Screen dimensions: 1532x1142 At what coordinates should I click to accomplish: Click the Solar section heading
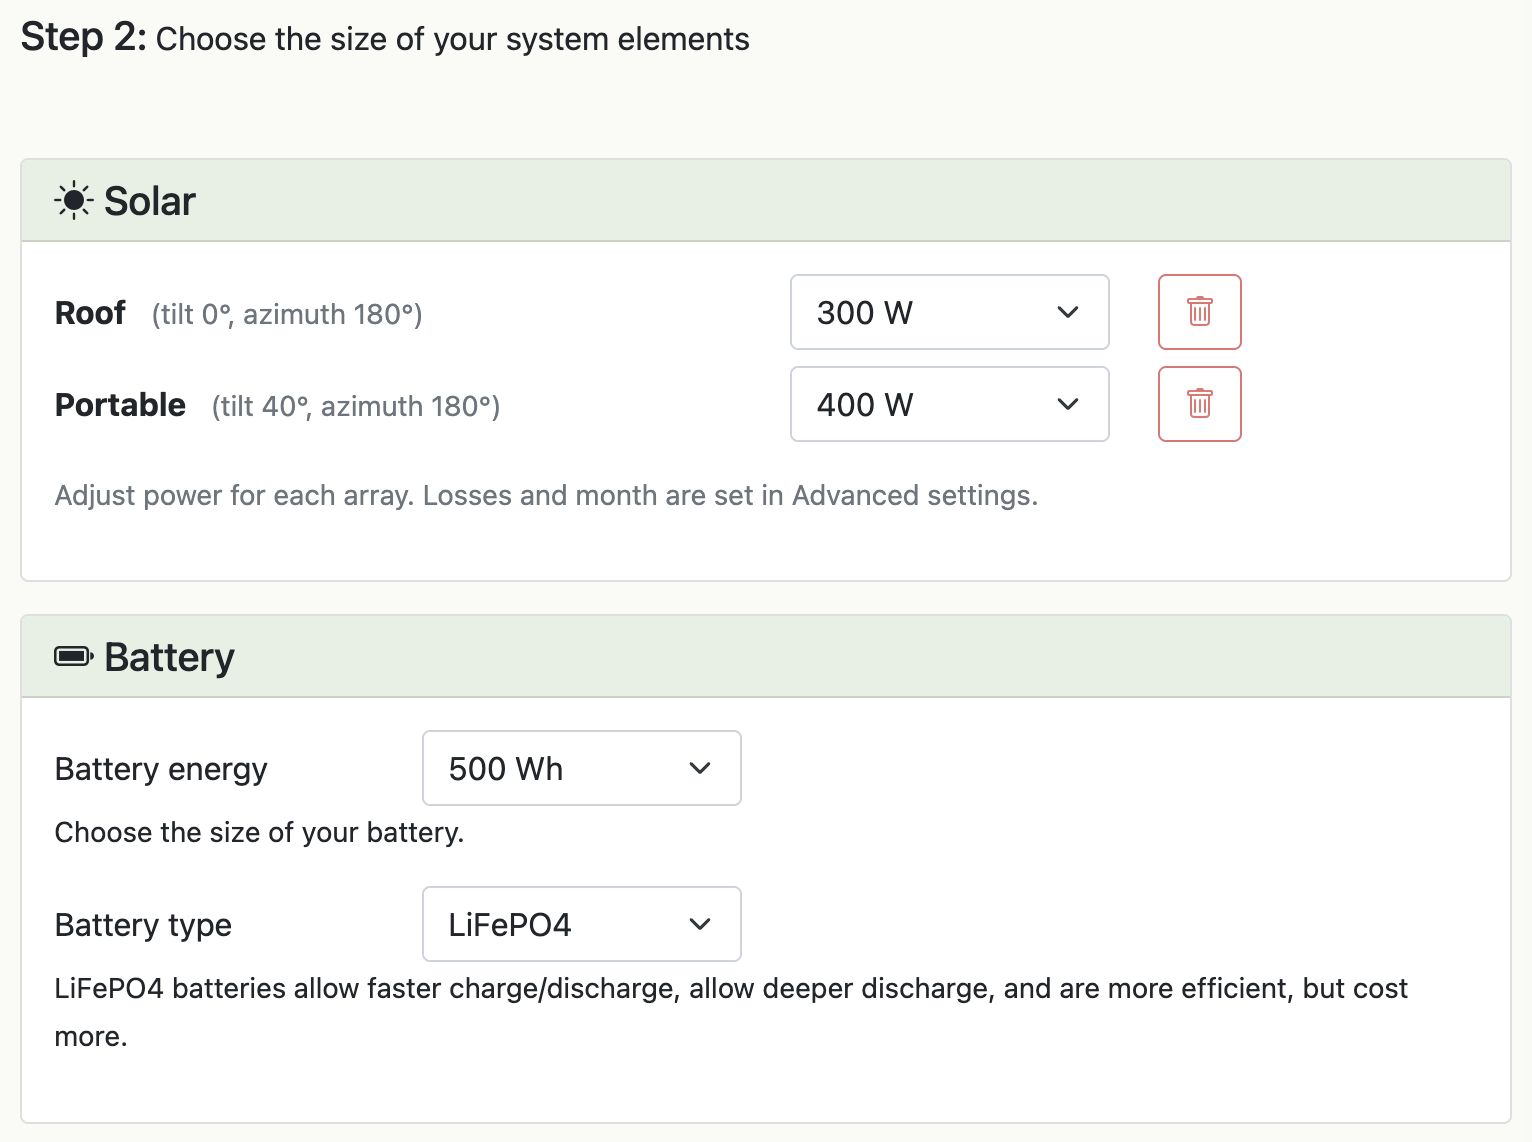click(150, 201)
